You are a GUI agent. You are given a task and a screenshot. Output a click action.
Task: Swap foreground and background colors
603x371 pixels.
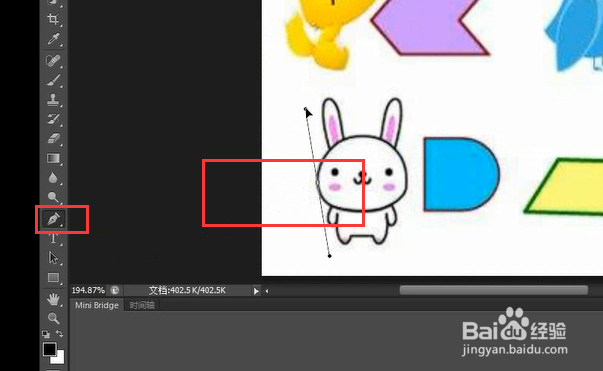(59, 333)
